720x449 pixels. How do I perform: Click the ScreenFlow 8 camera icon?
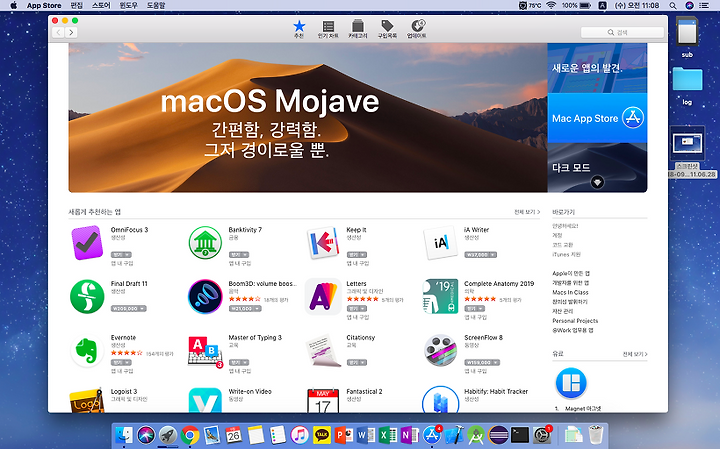pos(440,350)
